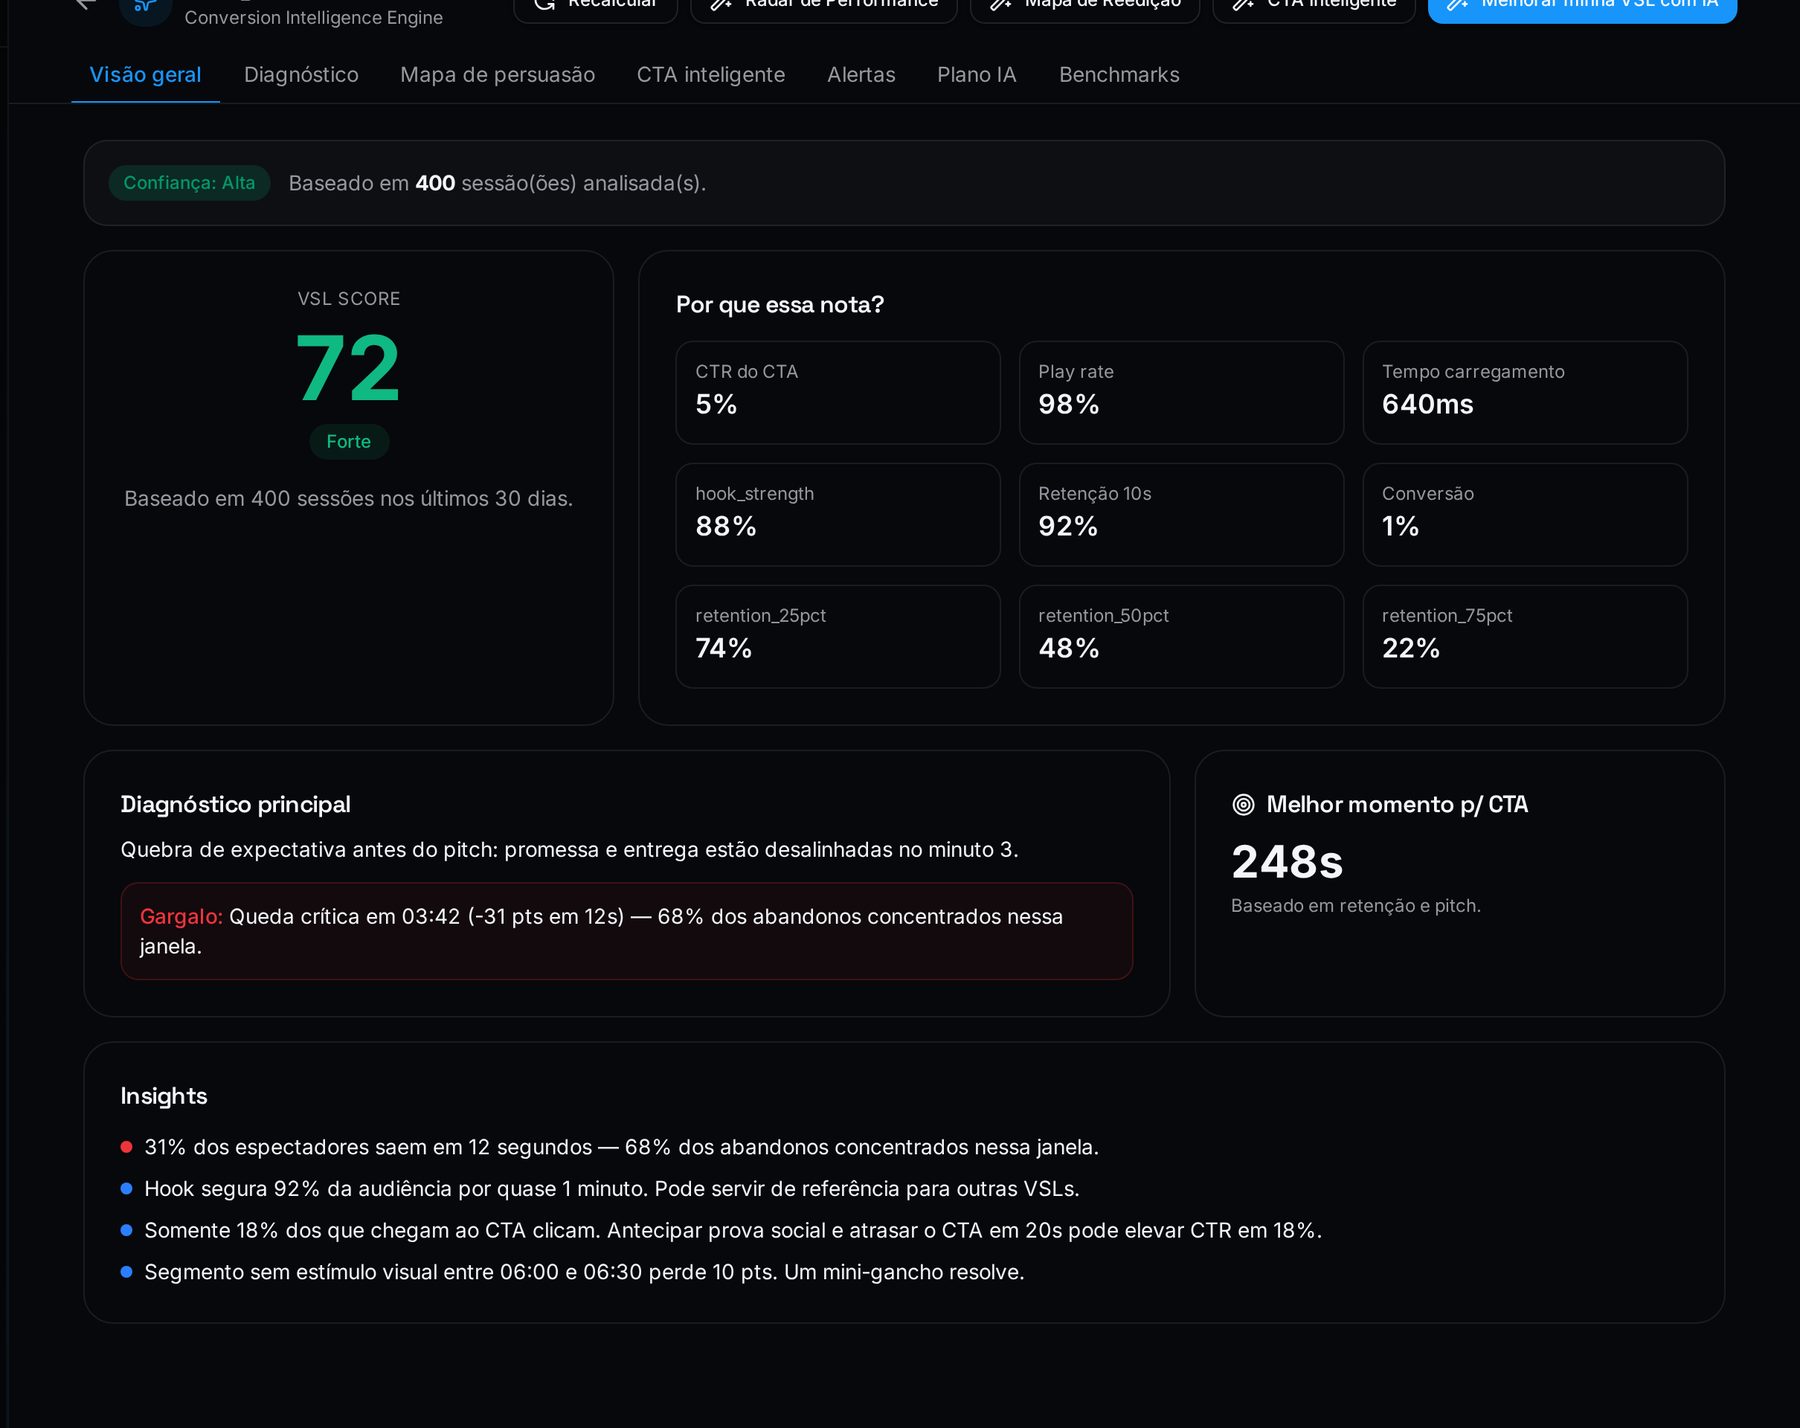Click the retention_75pct 22% card
1800x1428 pixels.
(x=1525, y=637)
